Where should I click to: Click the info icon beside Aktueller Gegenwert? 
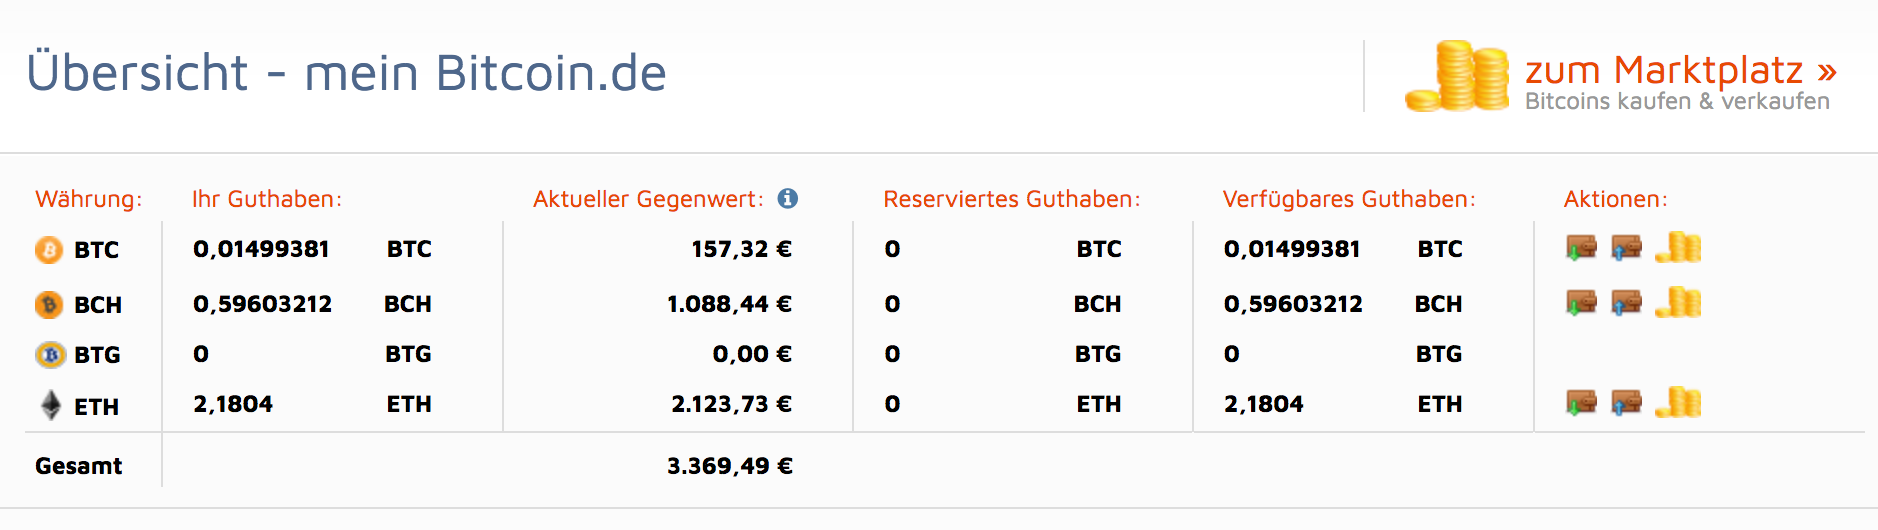coord(788,198)
